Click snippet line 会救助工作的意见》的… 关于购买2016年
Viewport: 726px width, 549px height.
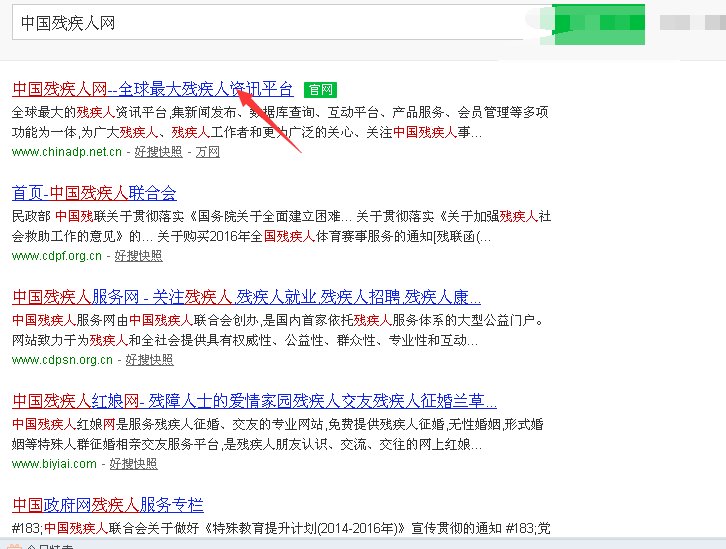[x=251, y=237]
